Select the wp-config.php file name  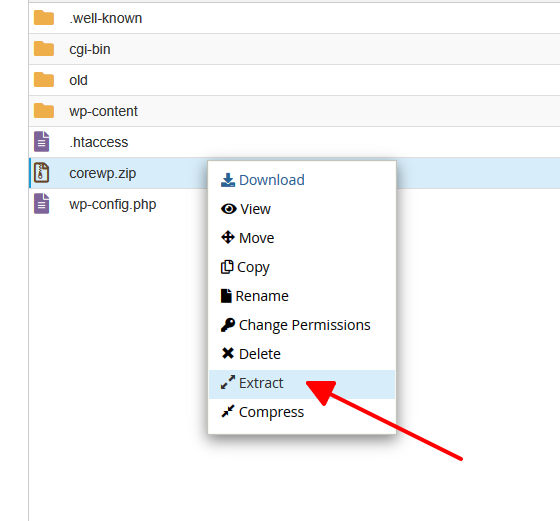point(113,205)
